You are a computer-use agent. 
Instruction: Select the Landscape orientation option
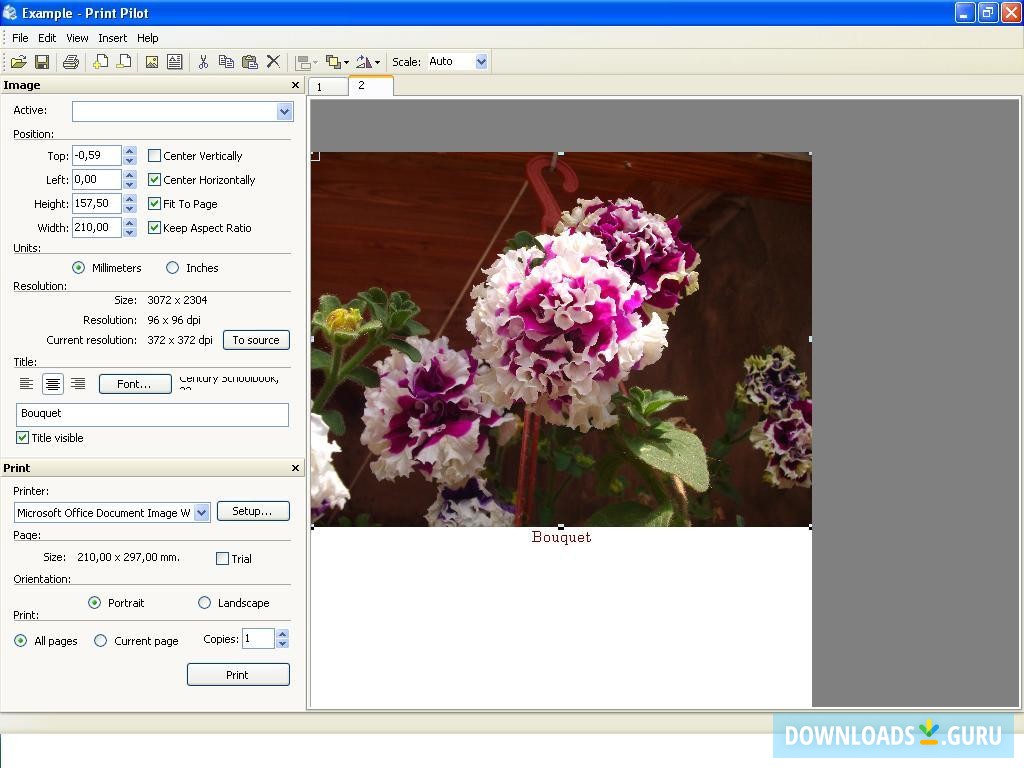pyautogui.click(x=205, y=603)
